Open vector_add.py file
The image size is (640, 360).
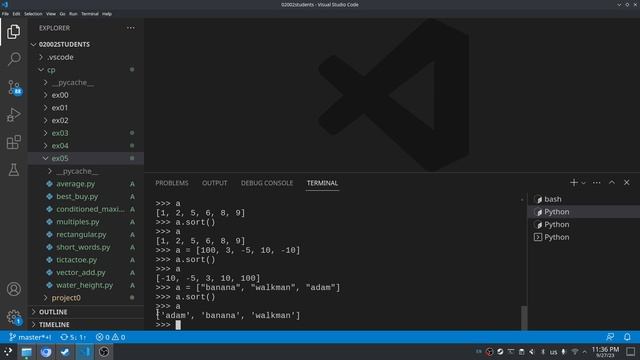tap(81, 272)
